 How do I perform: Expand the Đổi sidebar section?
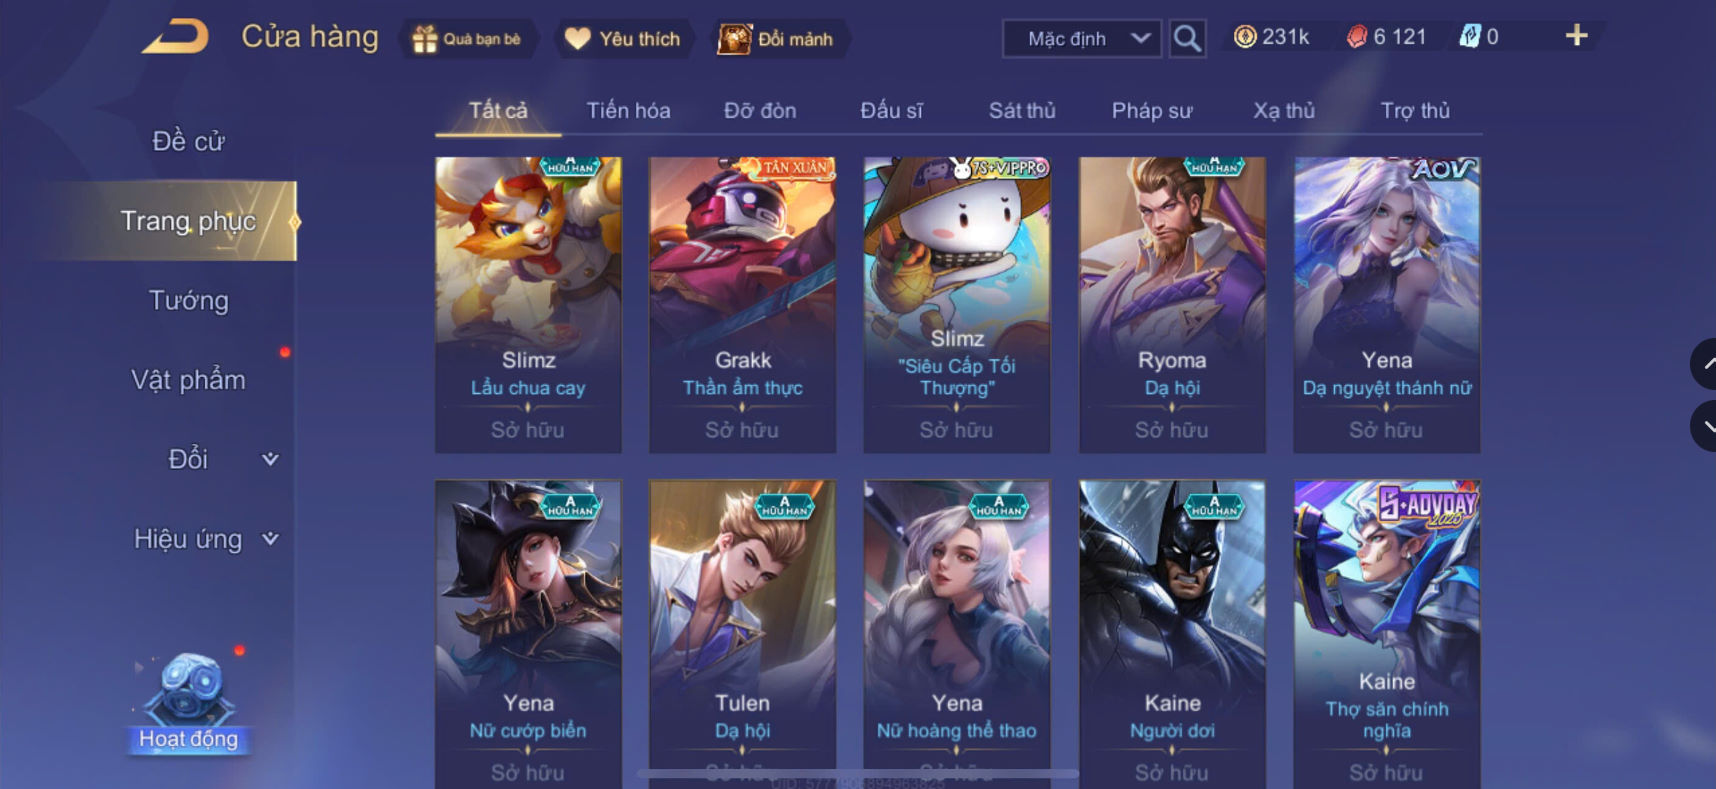click(222, 459)
